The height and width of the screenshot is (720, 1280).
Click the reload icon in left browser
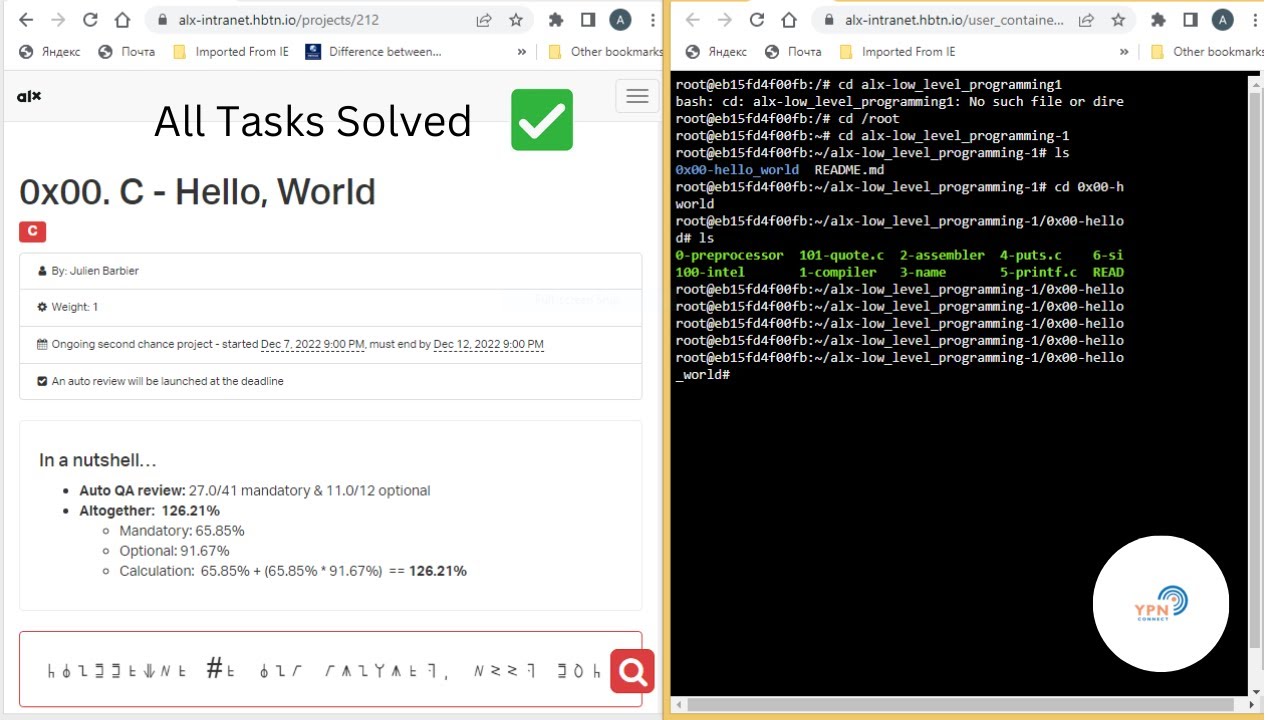tap(90, 20)
